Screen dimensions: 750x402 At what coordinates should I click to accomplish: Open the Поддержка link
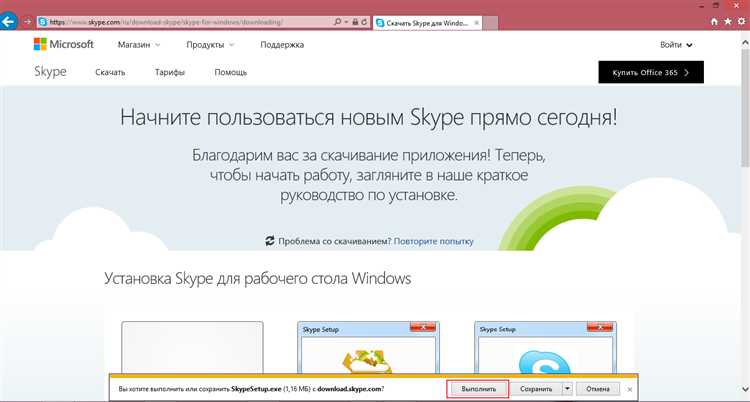[282, 45]
